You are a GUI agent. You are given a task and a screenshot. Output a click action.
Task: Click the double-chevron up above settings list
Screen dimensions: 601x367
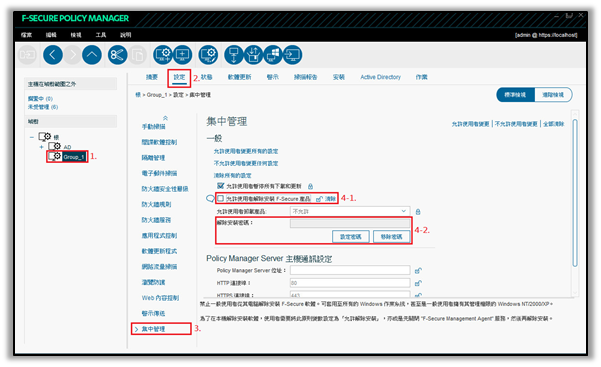165,118
